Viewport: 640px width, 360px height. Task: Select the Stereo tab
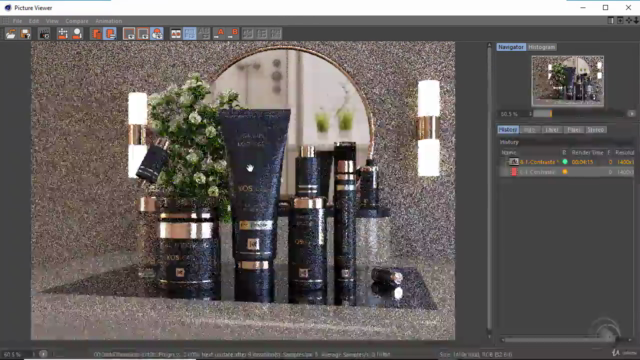pos(596,130)
